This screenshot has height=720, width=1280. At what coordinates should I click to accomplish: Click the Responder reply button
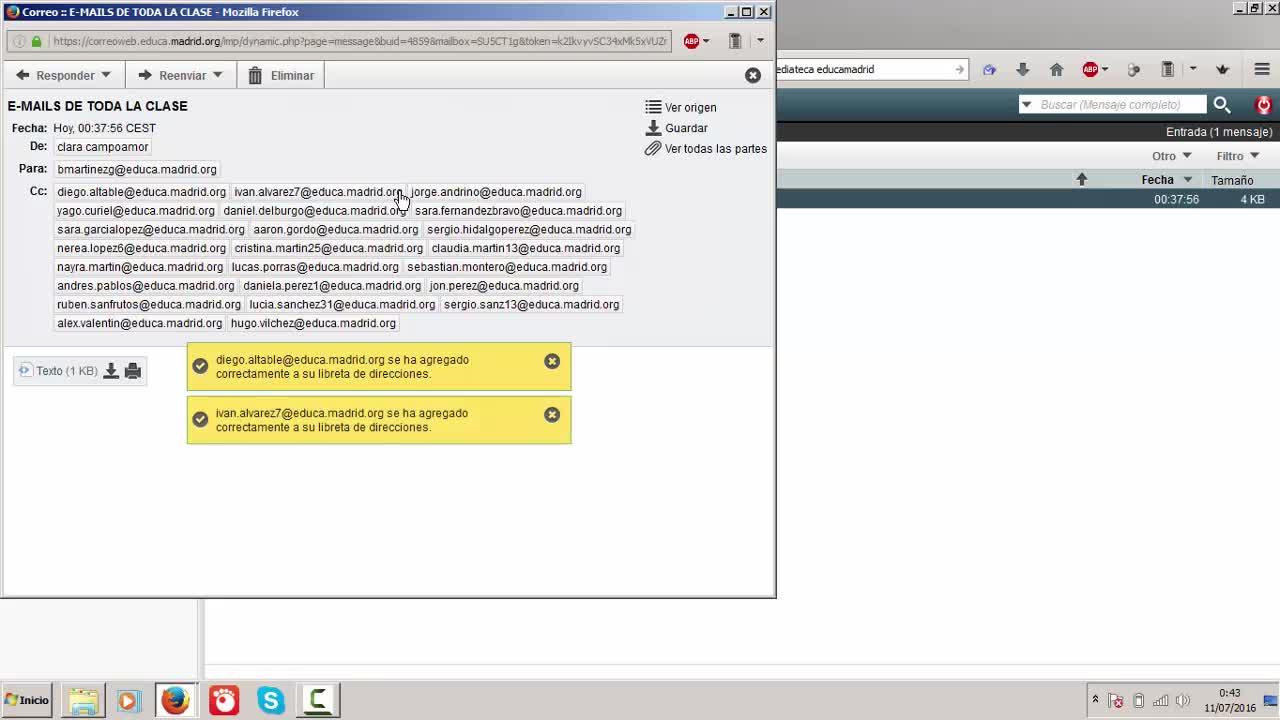click(x=55, y=75)
